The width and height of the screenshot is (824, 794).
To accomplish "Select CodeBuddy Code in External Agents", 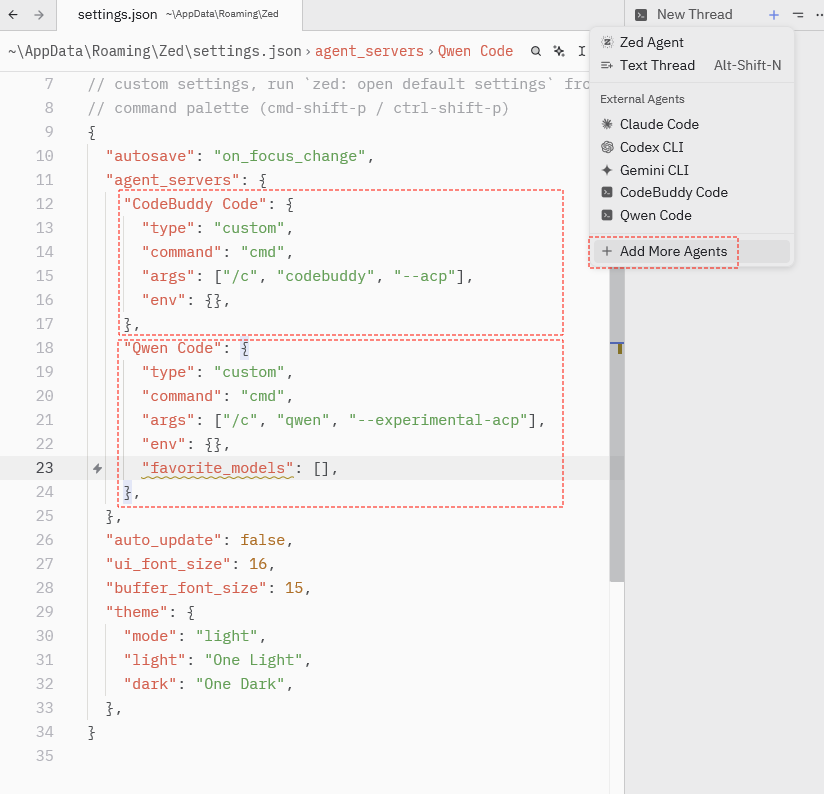I will [692, 192].
